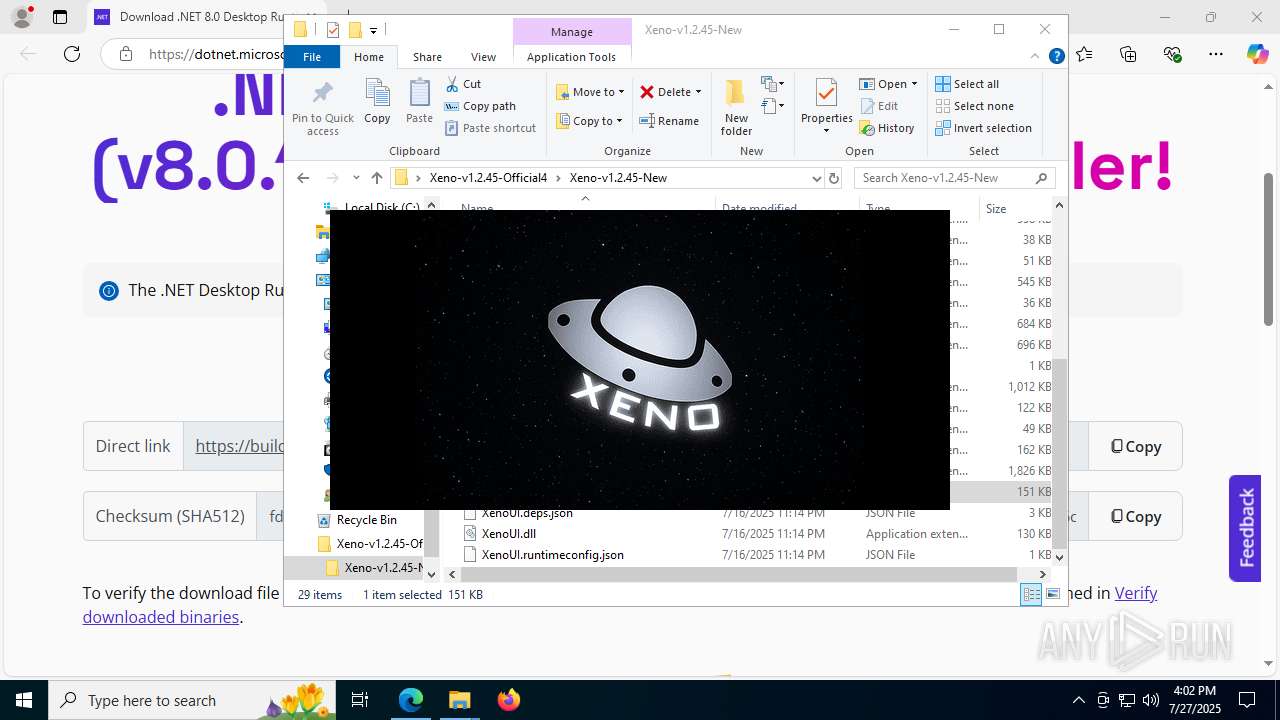Select XenoUI.dll file
The image size is (1280, 720).
(x=509, y=534)
